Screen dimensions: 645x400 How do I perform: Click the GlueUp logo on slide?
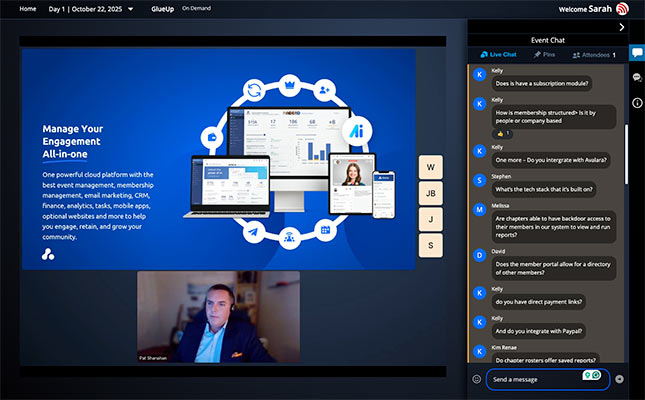pos(48,254)
